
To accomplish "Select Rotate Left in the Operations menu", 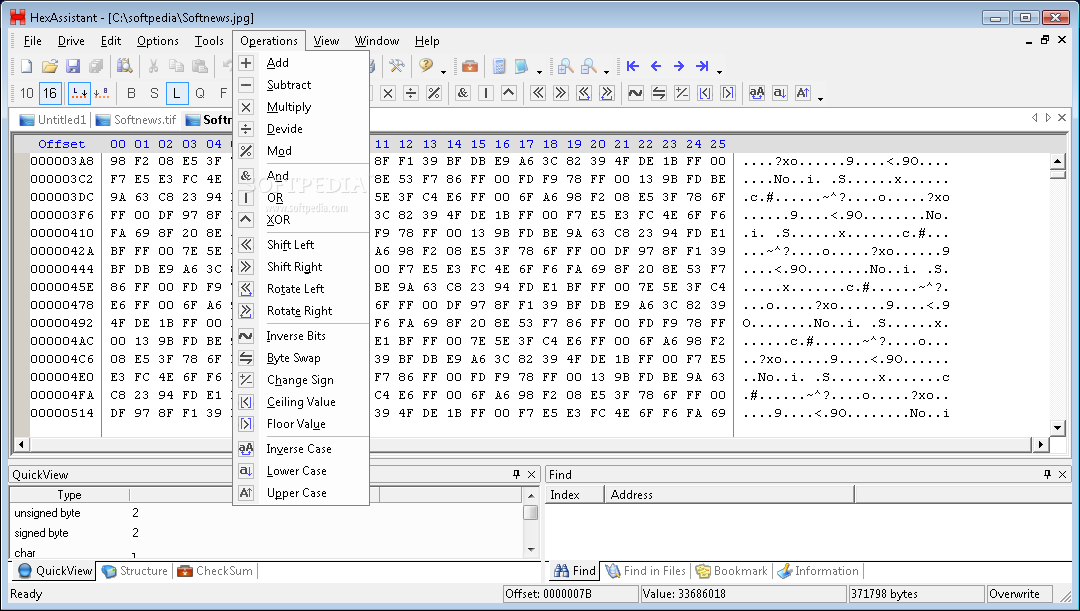I will 302,289.
